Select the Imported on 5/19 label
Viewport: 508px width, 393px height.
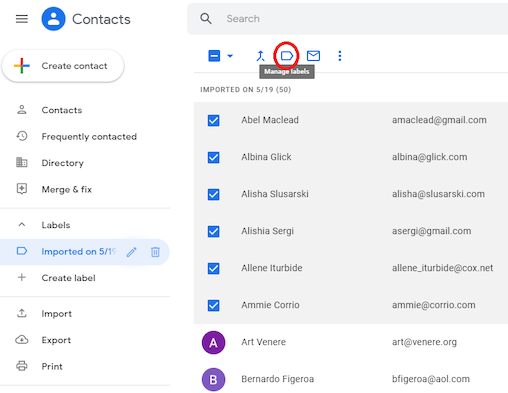click(x=78, y=252)
